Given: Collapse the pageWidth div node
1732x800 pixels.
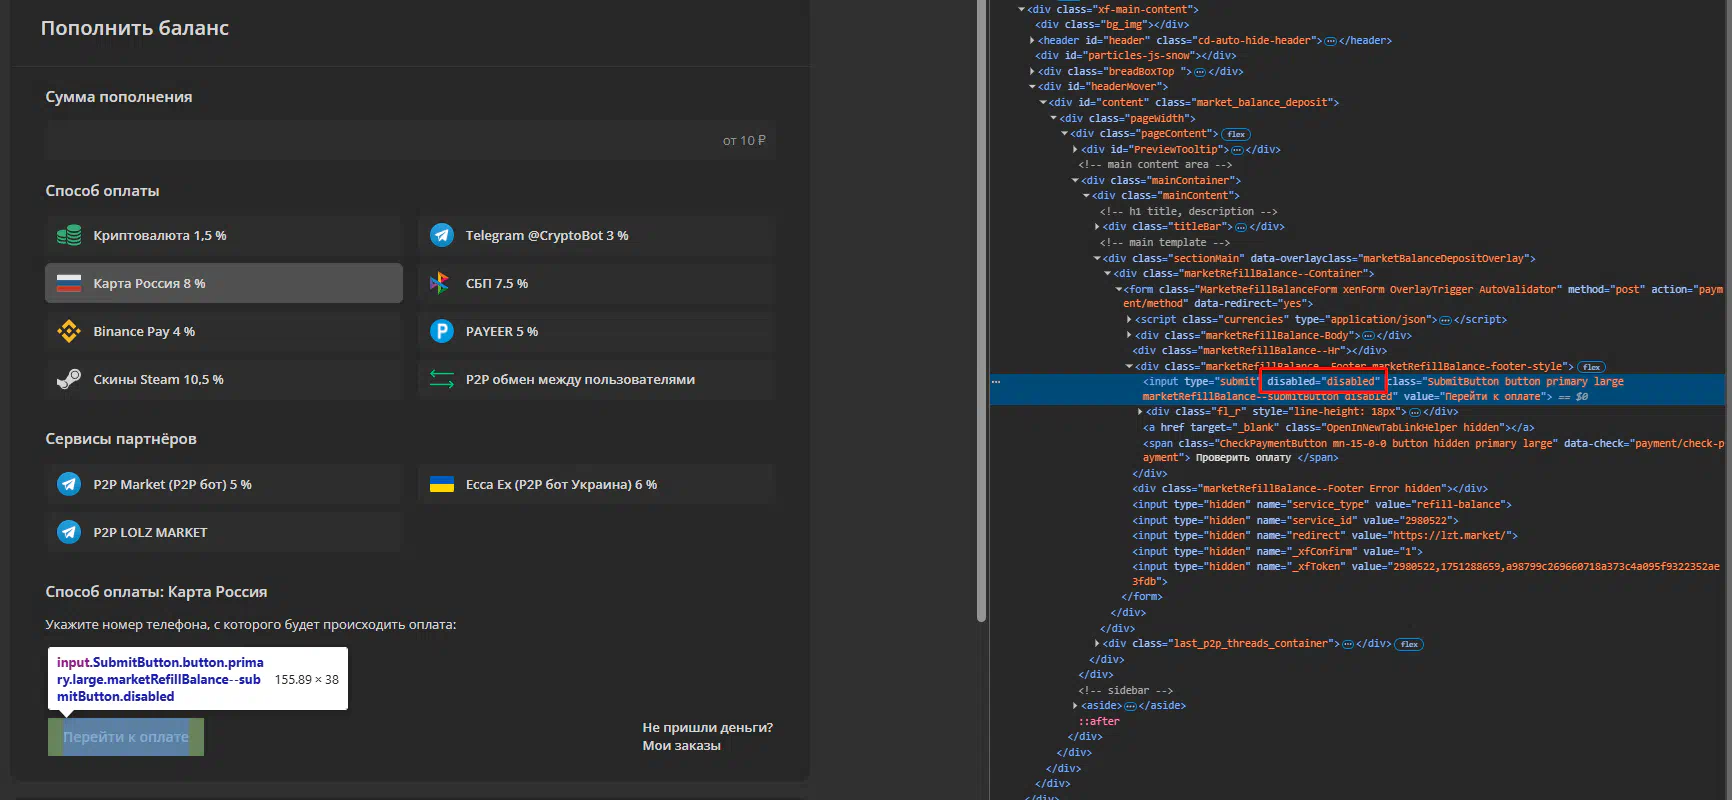Looking at the screenshot, I should 1054,119.
